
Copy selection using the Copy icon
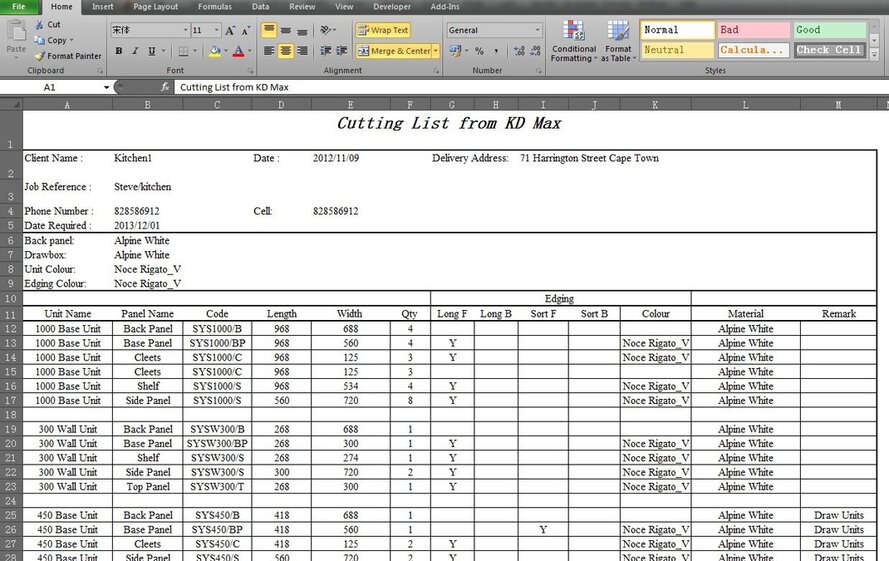click(39, 40)
